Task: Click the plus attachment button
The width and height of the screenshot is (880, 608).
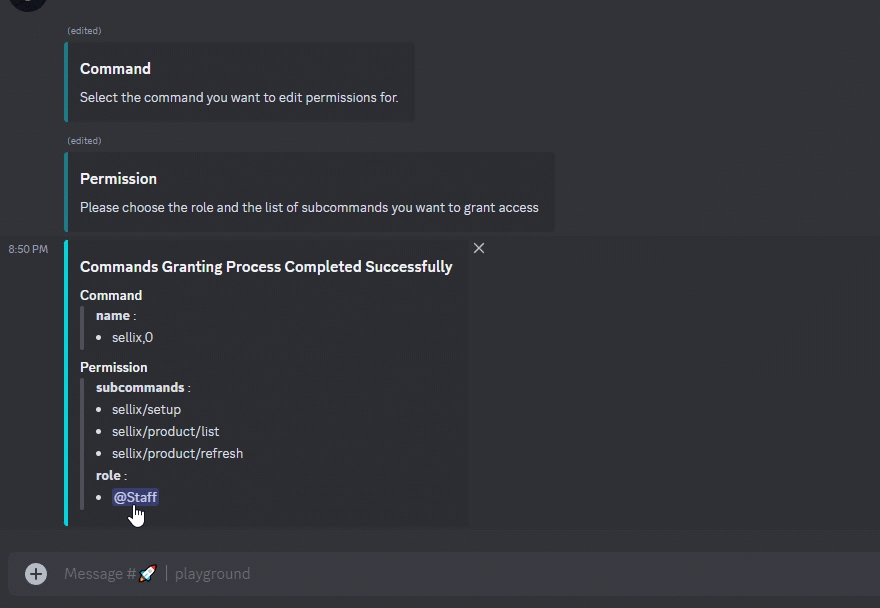Action: (36, 573)
